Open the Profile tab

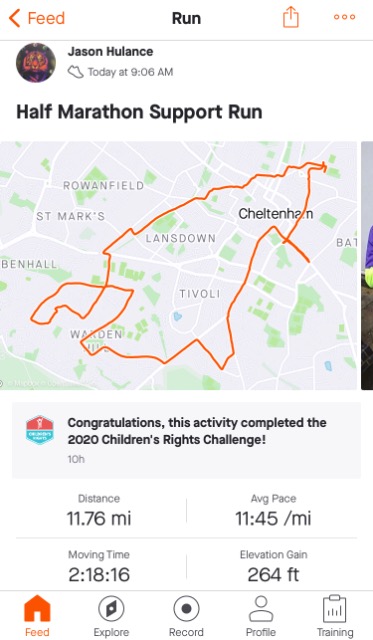click(x=261, y=616)
